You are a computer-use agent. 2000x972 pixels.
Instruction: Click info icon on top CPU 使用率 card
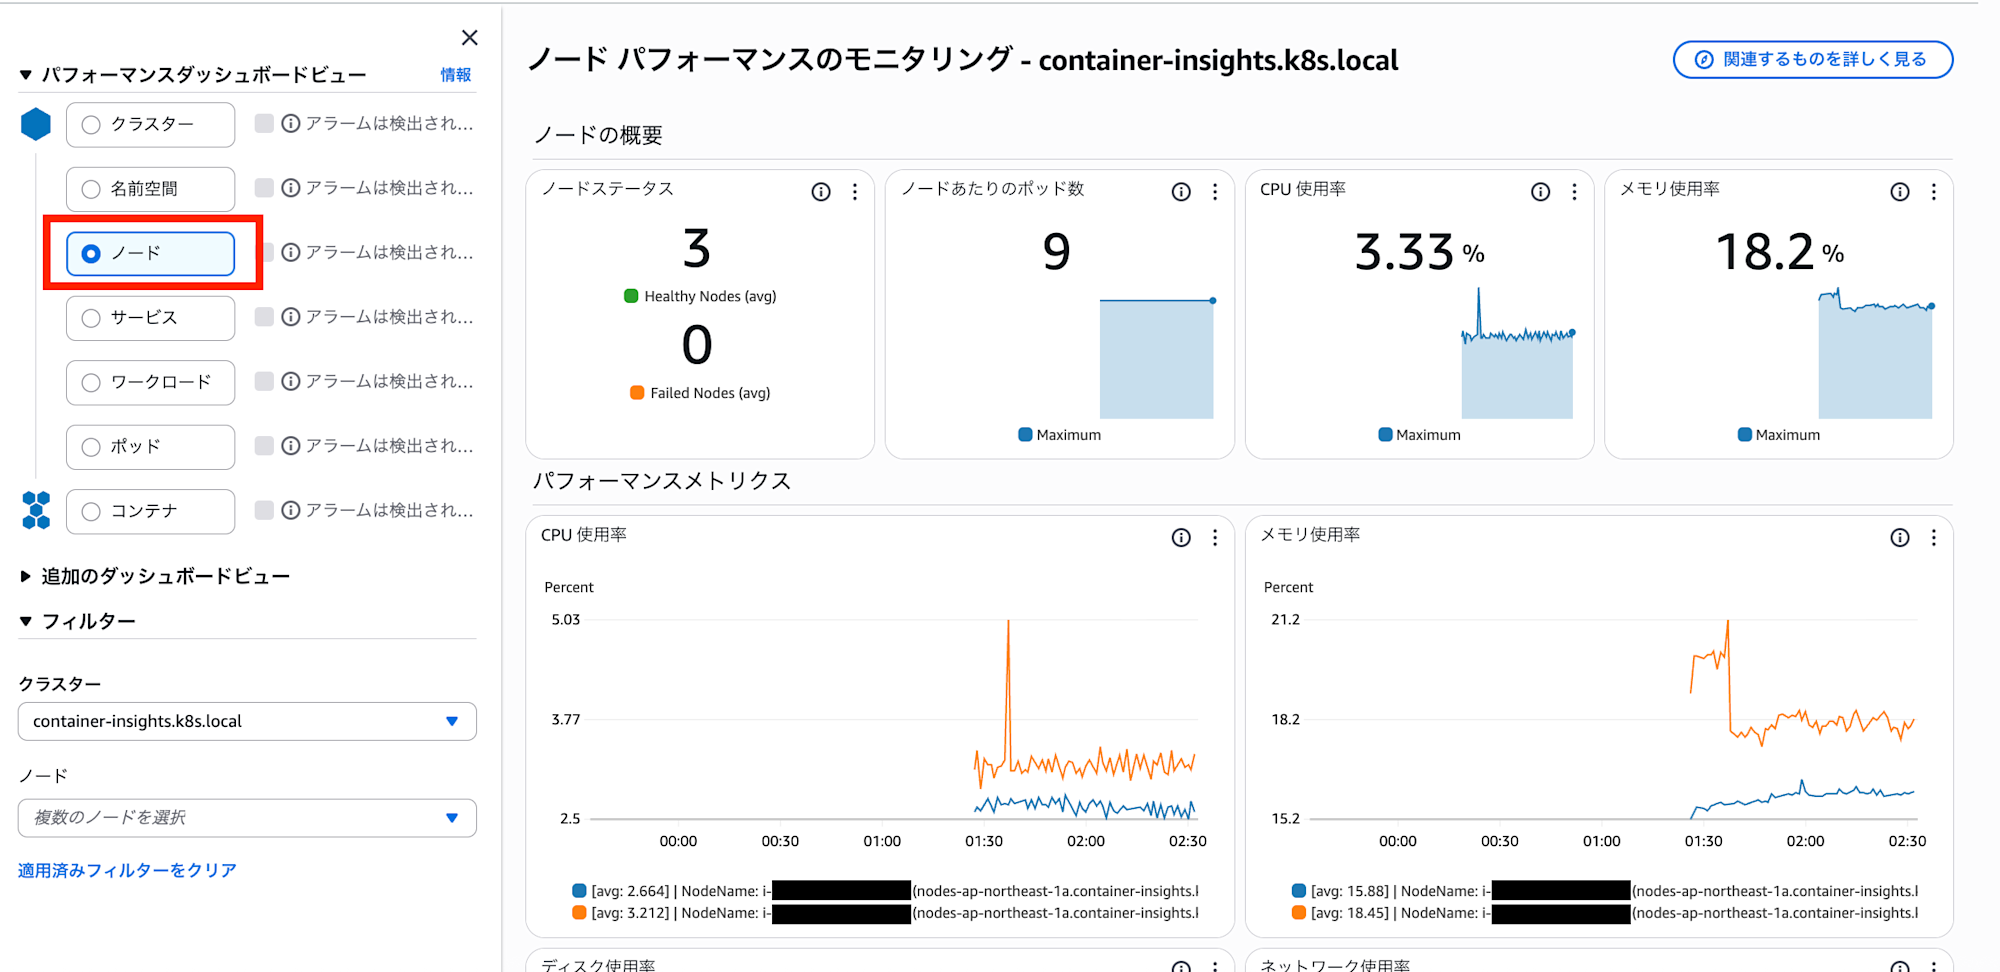[1540, 192]
